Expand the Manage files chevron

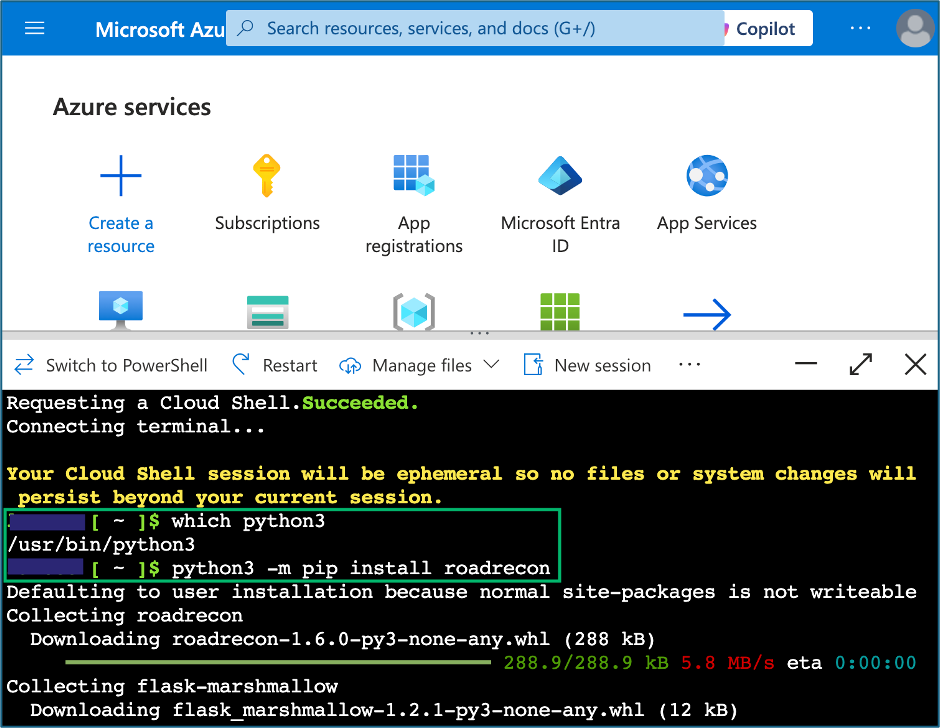pyautogui.click(x=491, y=364)
